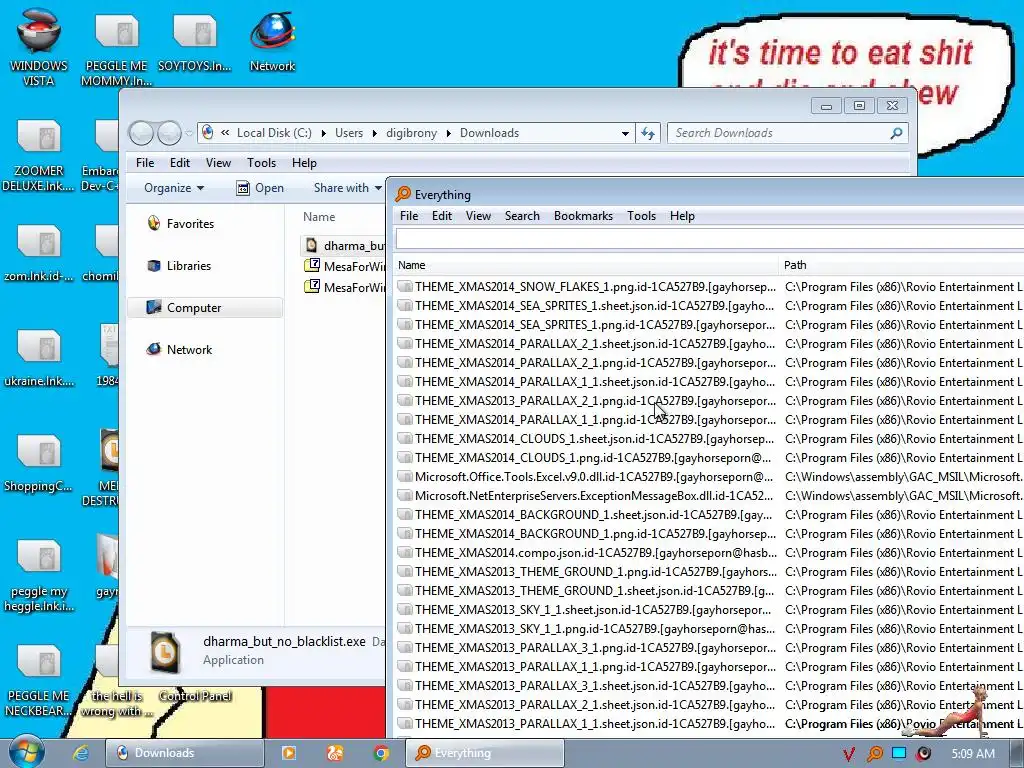
Task: Sort Explorer files by Name column
Action: 319,217
